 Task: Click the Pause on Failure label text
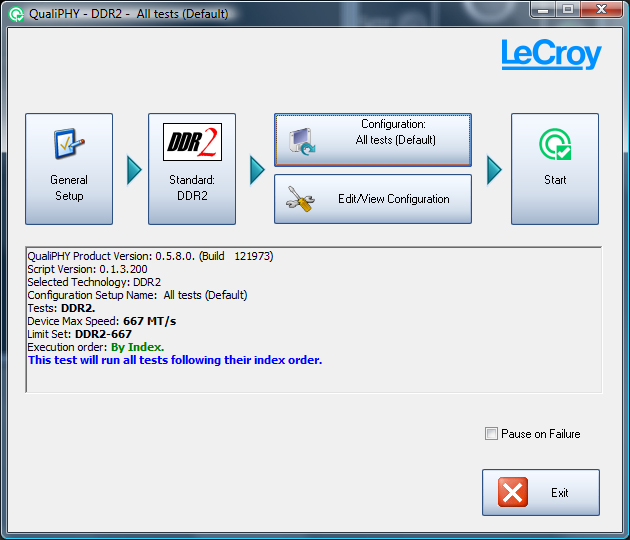540,434
